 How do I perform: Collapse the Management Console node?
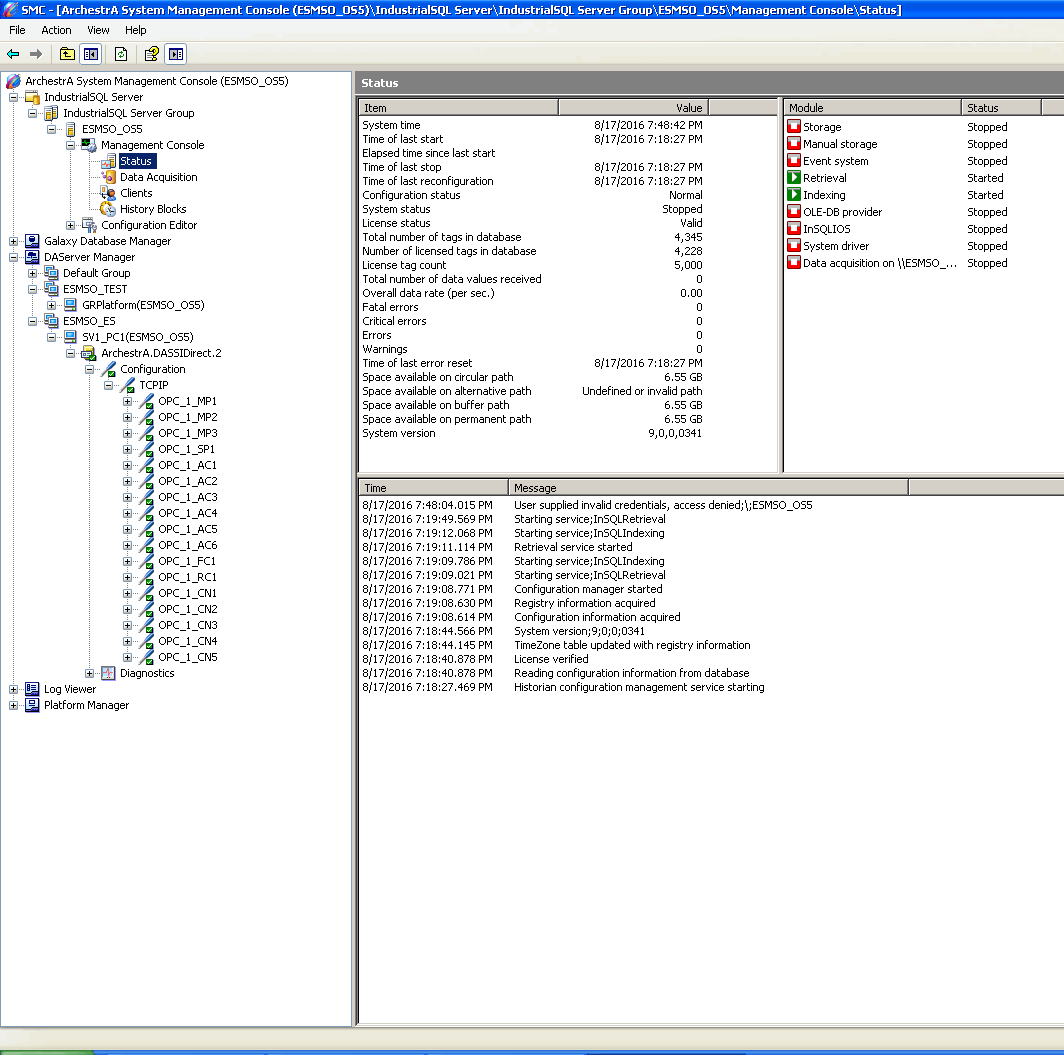pos(70,145)
